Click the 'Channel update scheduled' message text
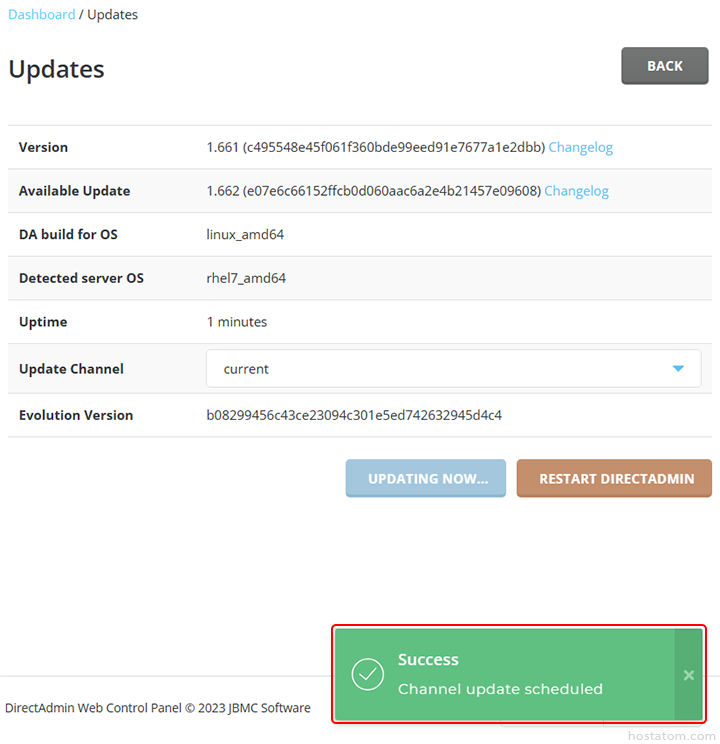 coord(500,689)
